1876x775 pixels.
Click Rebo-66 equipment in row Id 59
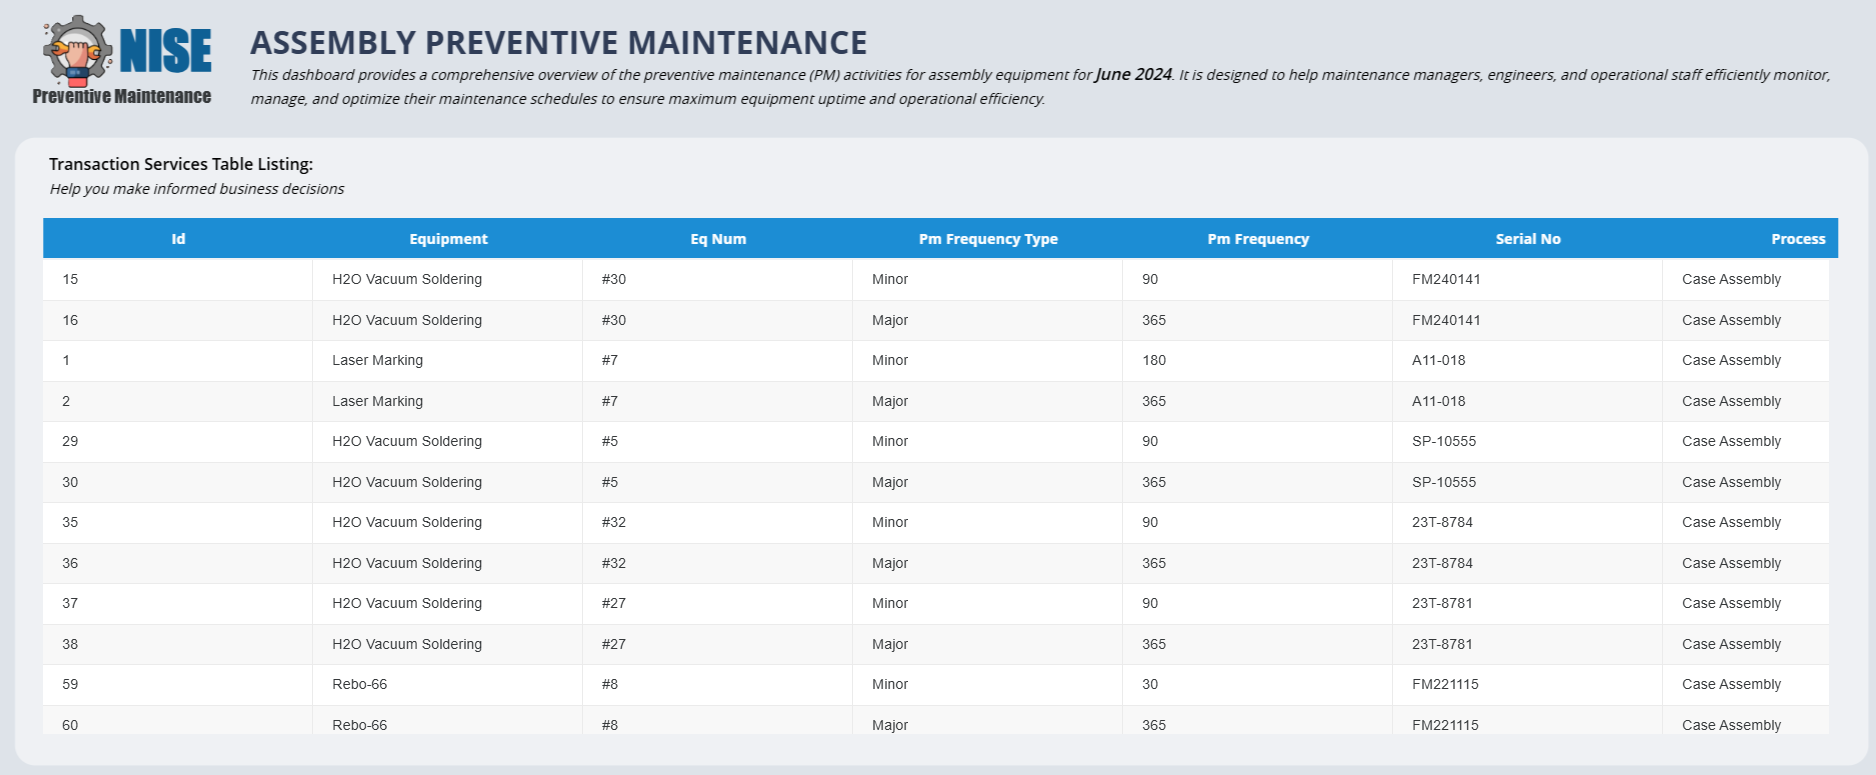click(x=360, y=684)
